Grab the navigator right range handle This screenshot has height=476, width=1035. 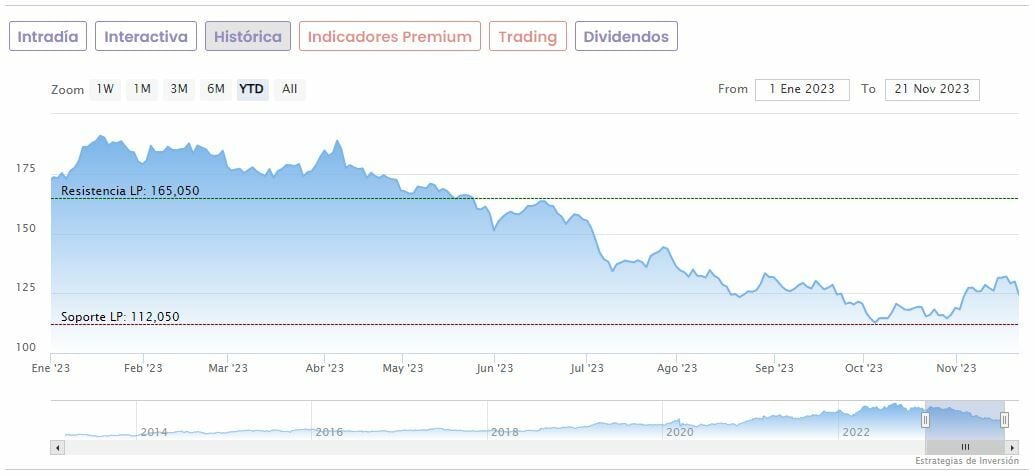[1004, 420]
